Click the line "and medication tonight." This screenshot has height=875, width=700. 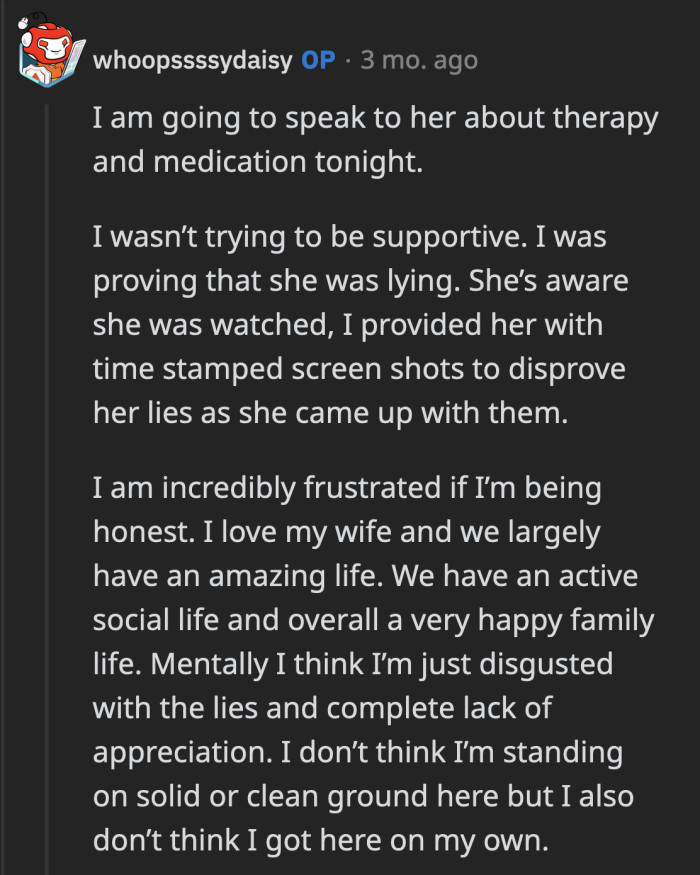coord(258,162)
